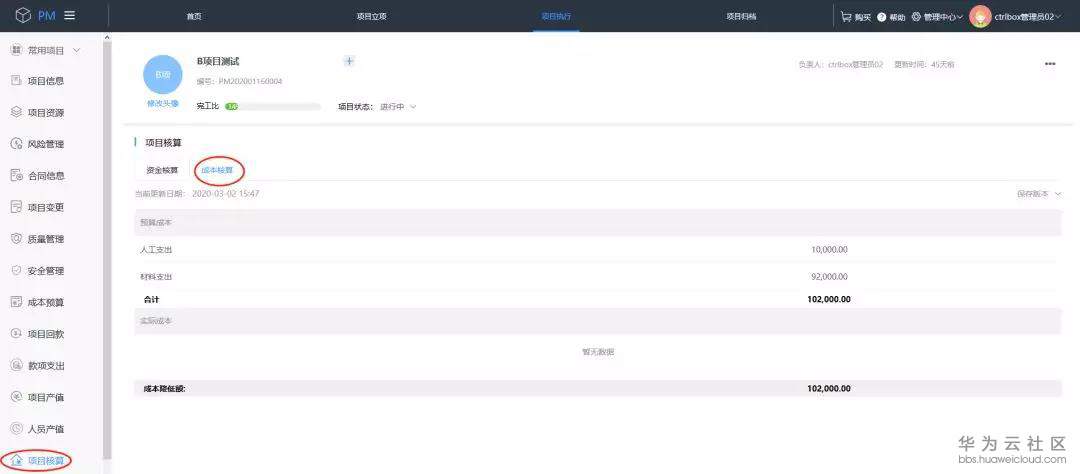The height and width of the screenshot is (474, 1080).
Task: Click the 管理中心 gear icon
Action: [916, 17]
